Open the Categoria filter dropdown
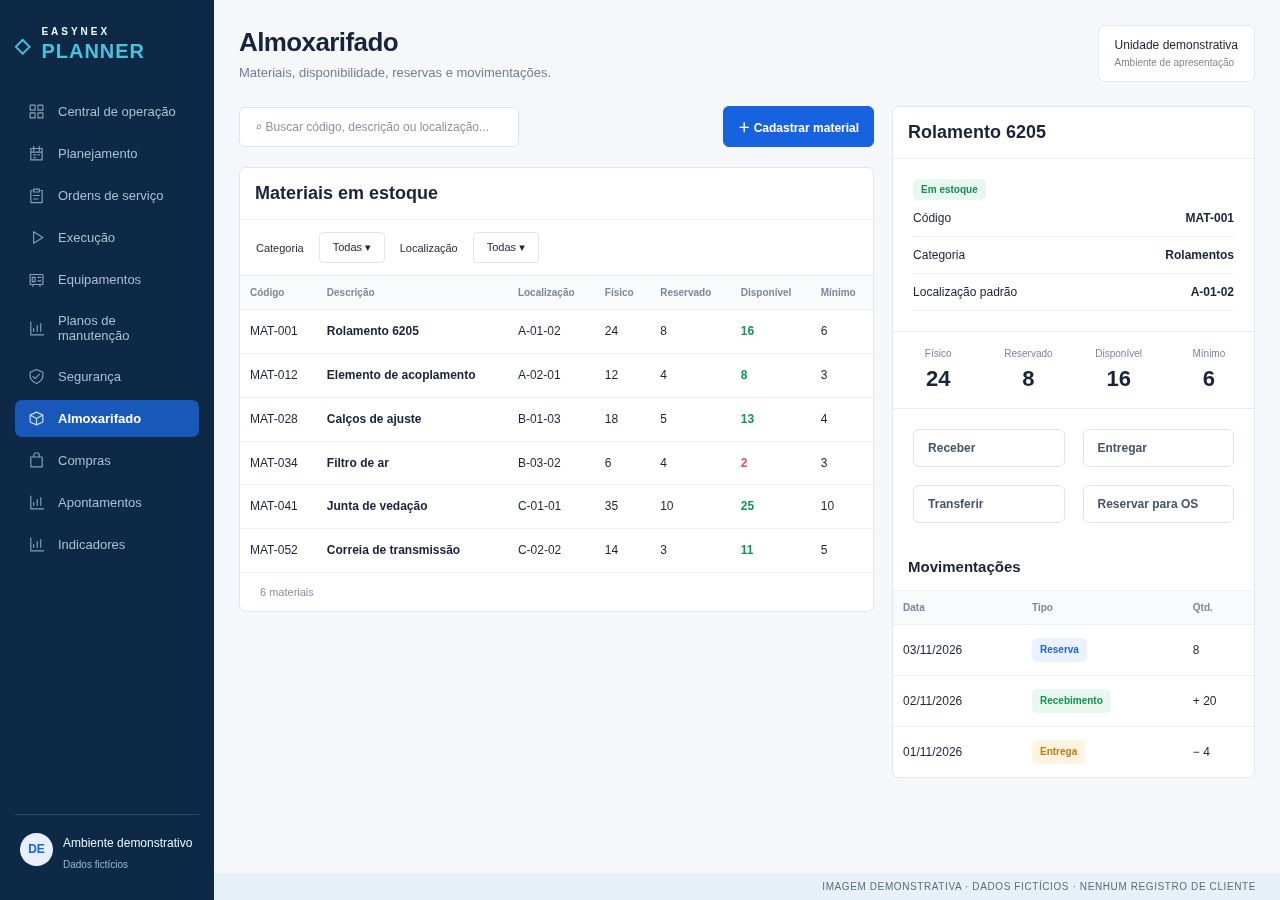 [x=352, y=247]
